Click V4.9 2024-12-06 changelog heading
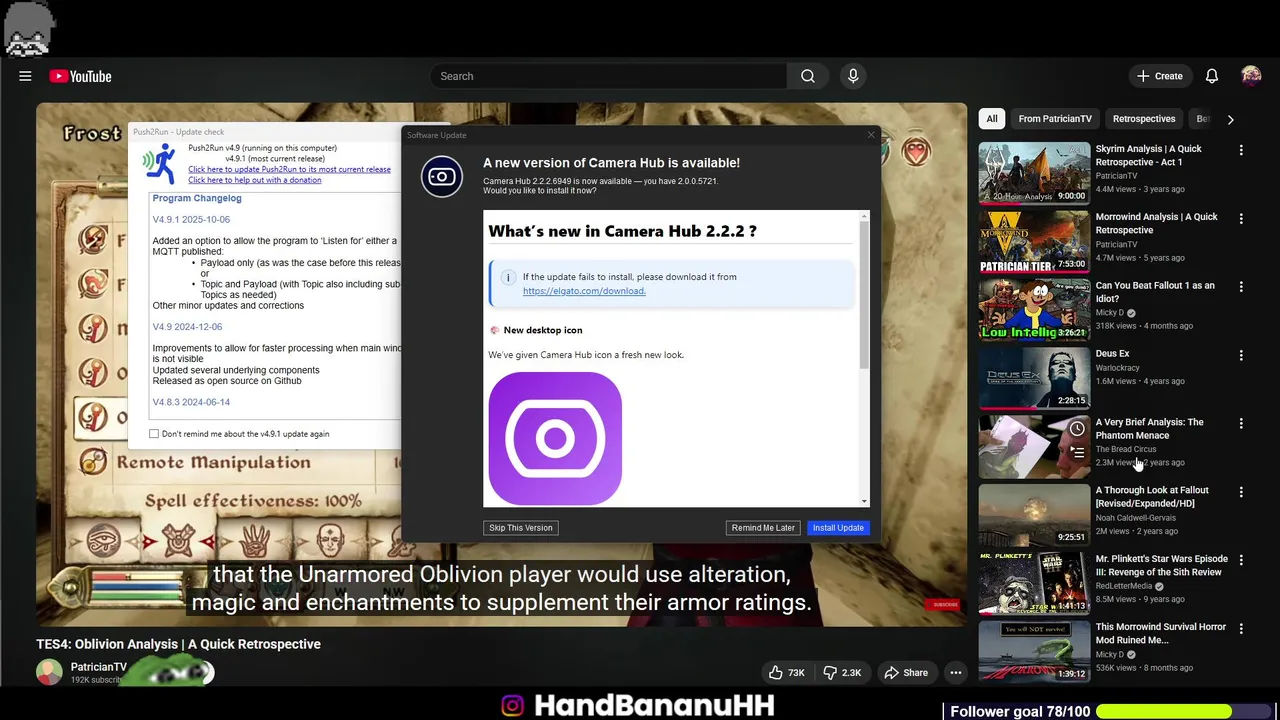The width and height of the screenshot is (1280, 720). 187,327
